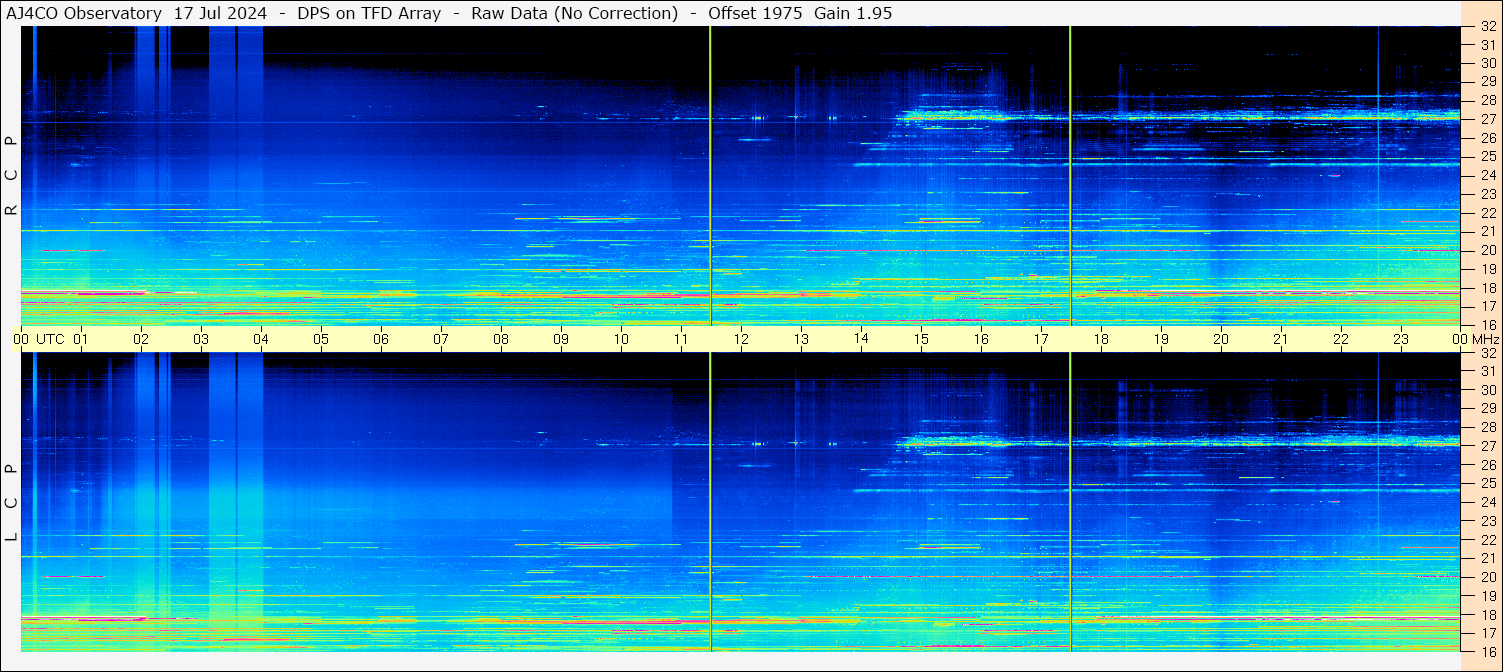
Task: Select the 16 hour tick on time axis
Action: 981,339
